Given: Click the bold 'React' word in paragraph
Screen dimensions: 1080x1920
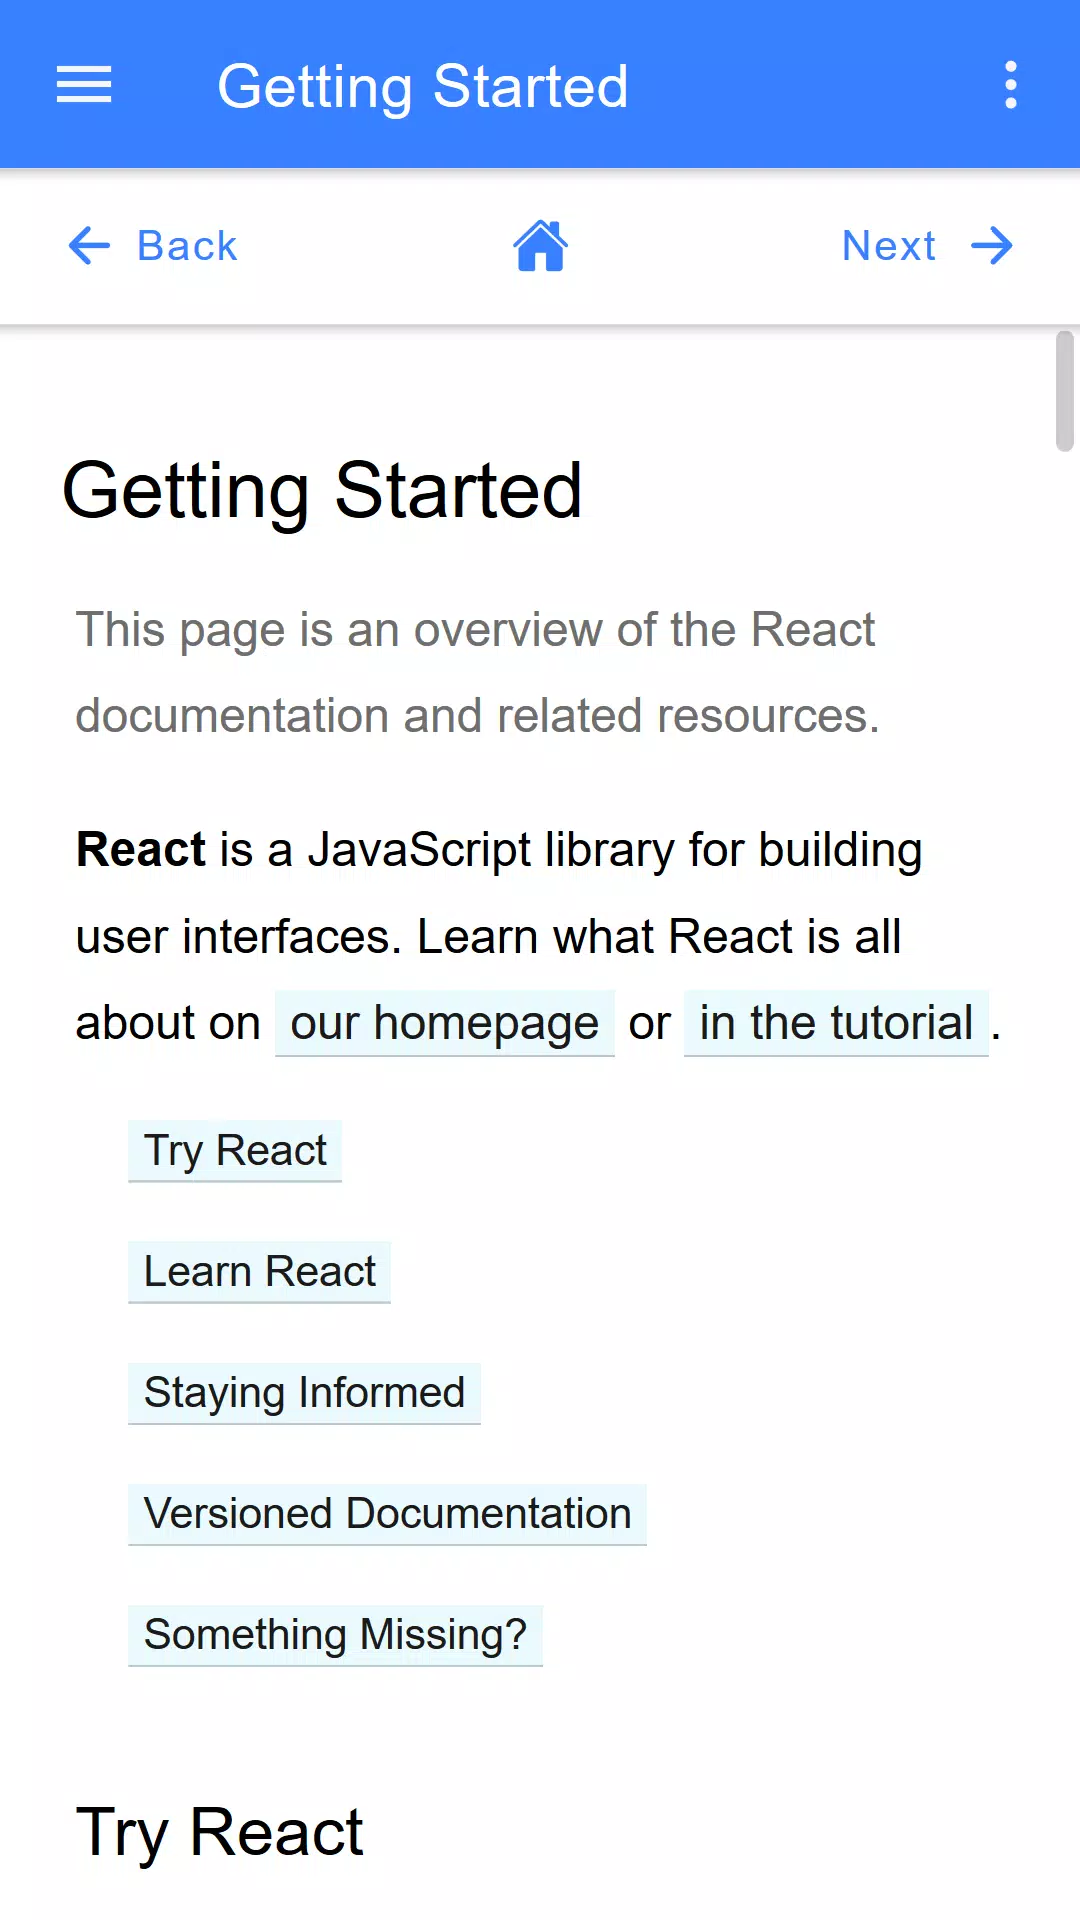Looking at the screenshot, I should pyautogui.click(x=141, y=850).
